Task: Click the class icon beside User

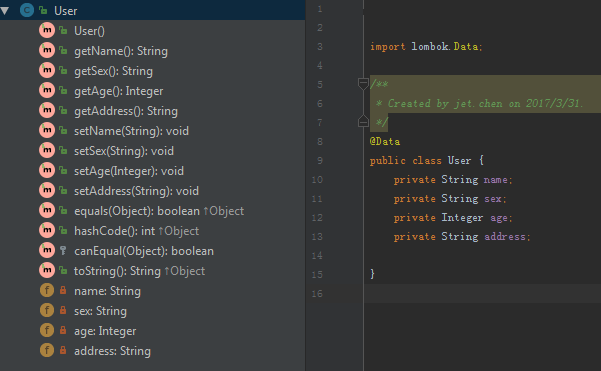Action: (x=27, y=10)
